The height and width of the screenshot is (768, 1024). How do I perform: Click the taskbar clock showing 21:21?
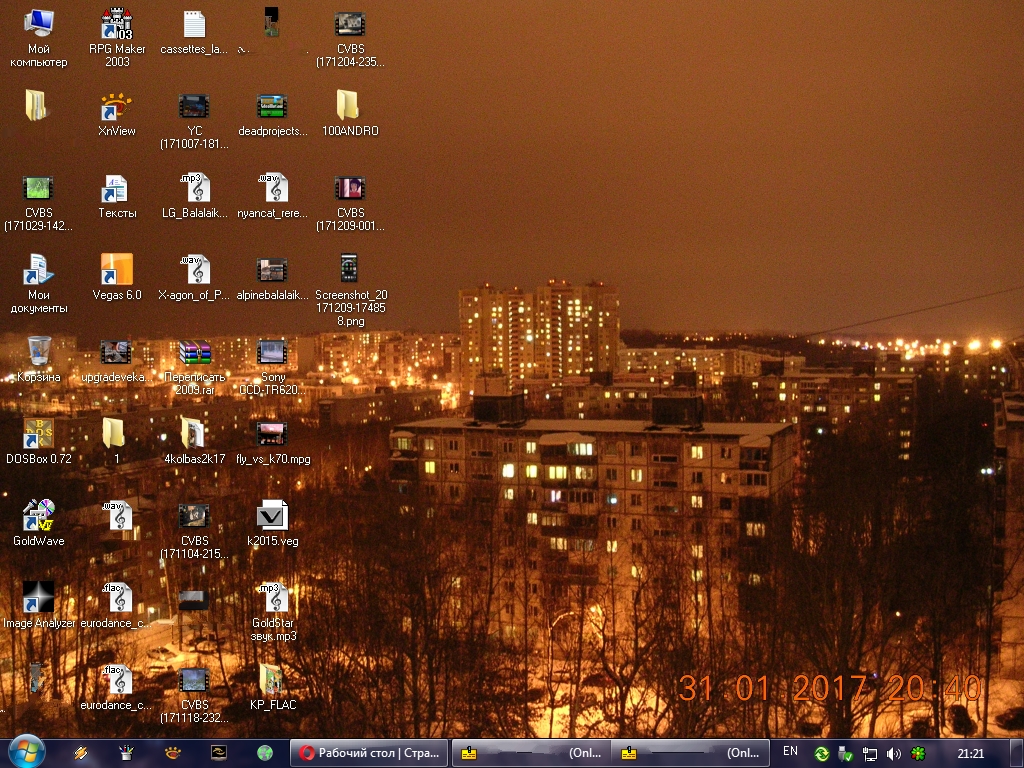(x=970, y=753)
